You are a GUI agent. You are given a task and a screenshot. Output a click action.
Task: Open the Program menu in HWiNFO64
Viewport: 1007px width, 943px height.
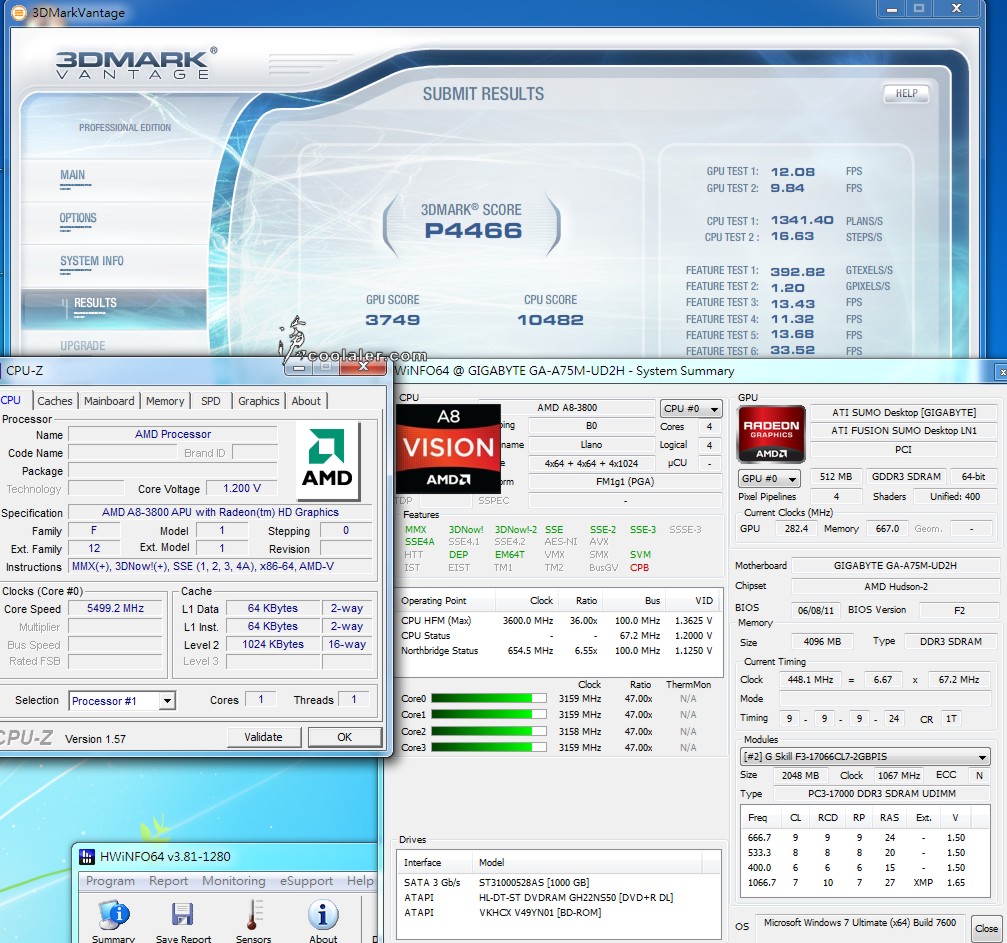point(110,881)
